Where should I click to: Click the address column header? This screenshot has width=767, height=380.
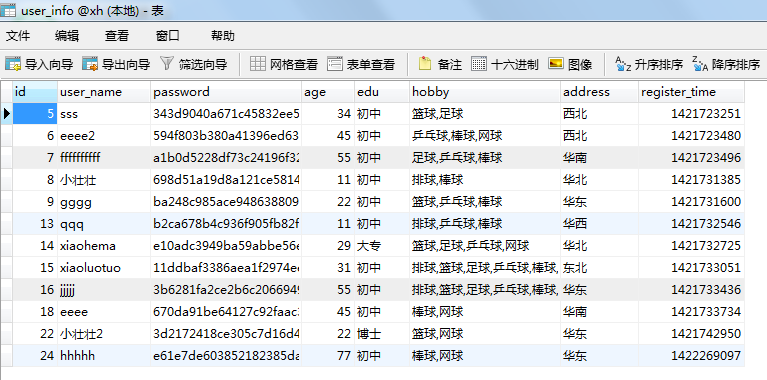599,92
